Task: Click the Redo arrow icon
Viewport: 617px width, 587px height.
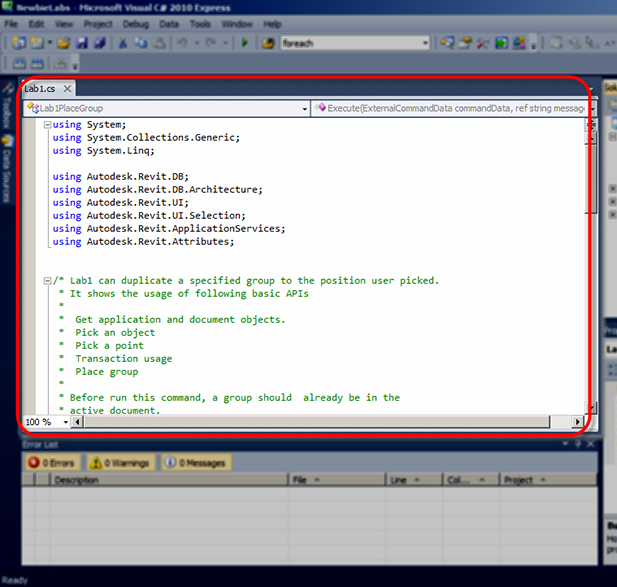Action: click(211, 42)
